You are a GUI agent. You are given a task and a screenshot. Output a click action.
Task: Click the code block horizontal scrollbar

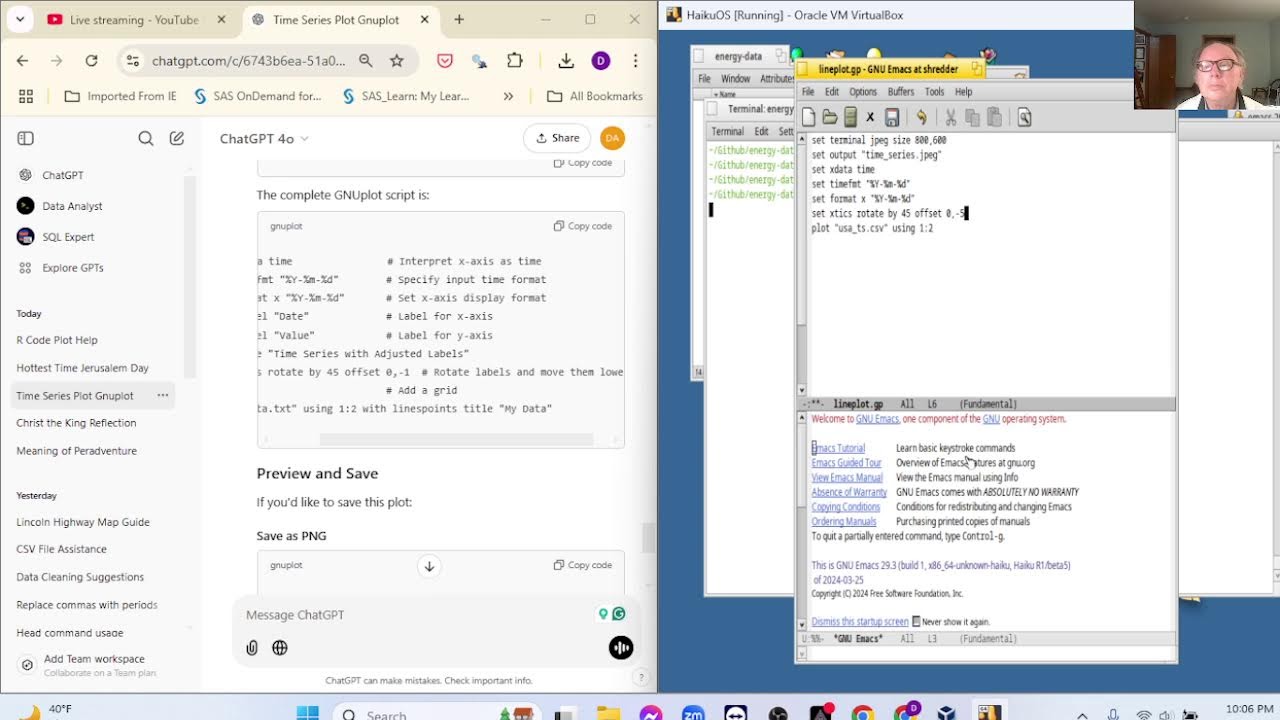[456, 439]
